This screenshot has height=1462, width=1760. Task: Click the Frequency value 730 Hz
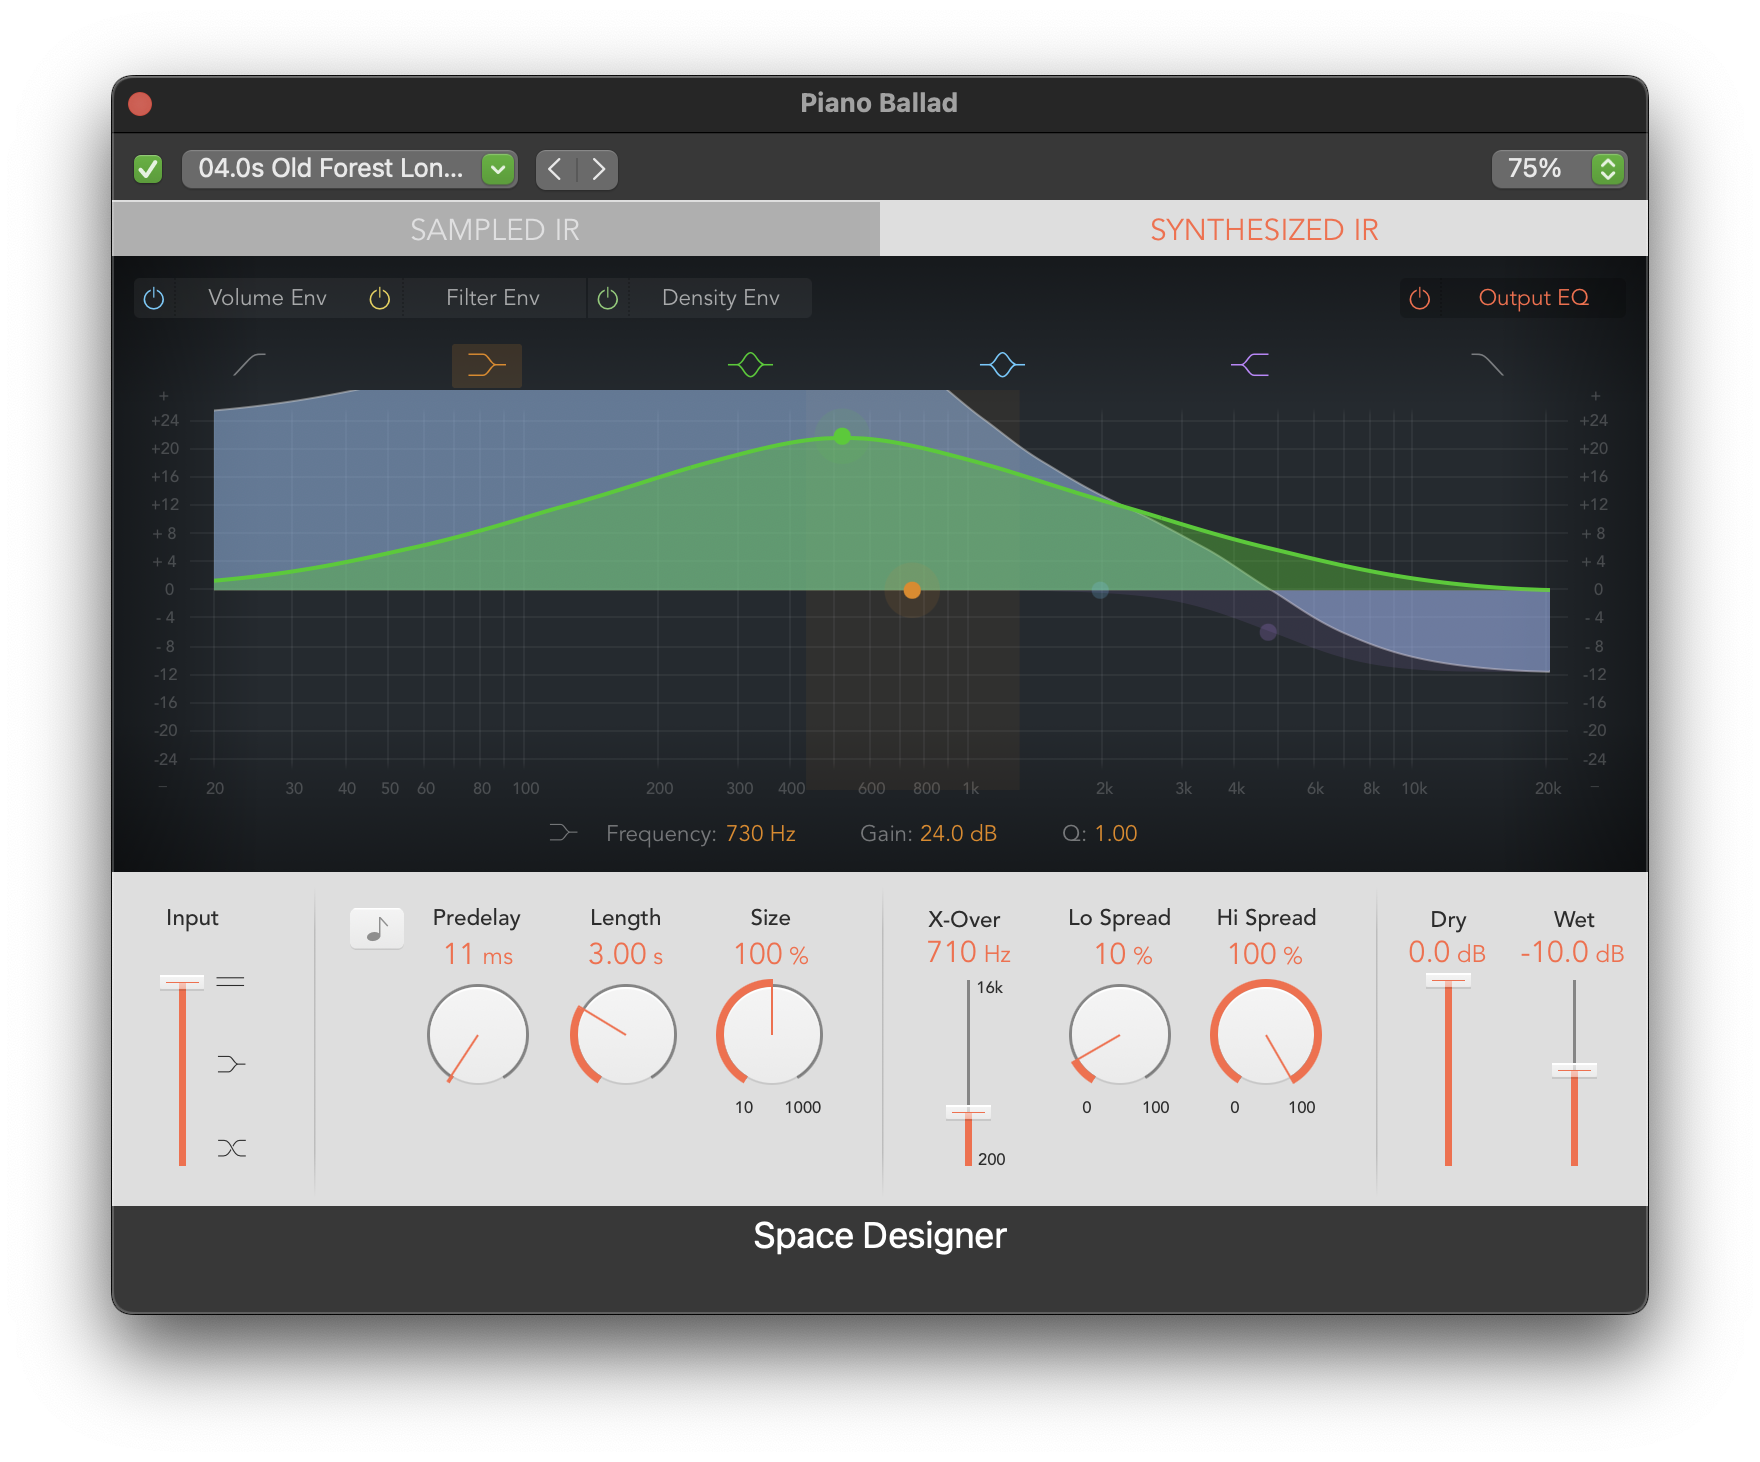[x=761, y=833]
